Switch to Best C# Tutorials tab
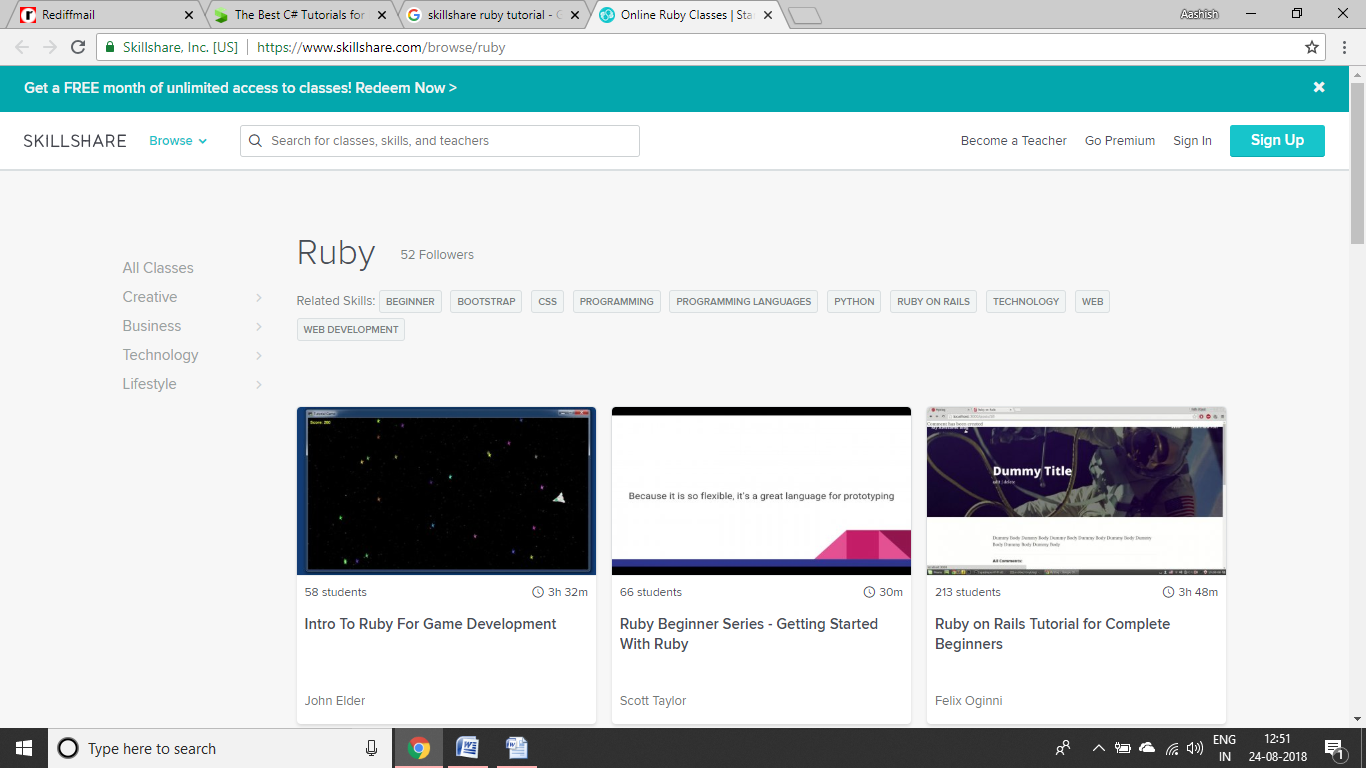 click(x=298, y=15)
